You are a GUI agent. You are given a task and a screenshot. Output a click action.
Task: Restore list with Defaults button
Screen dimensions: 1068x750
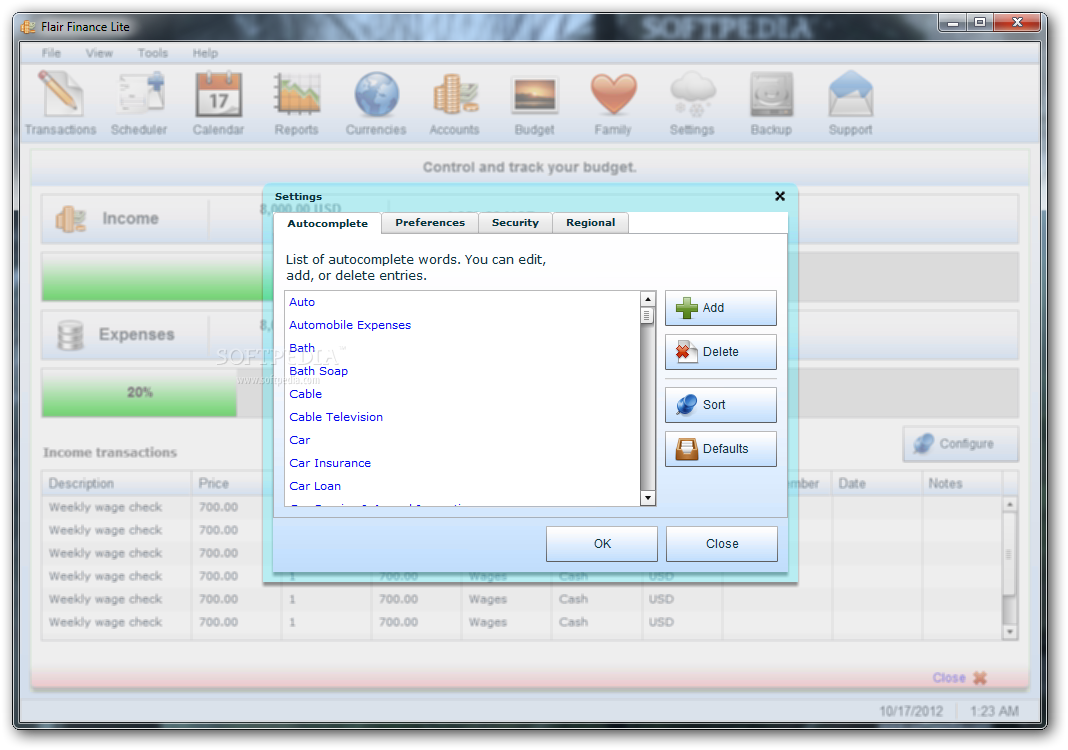coord(721,449)
